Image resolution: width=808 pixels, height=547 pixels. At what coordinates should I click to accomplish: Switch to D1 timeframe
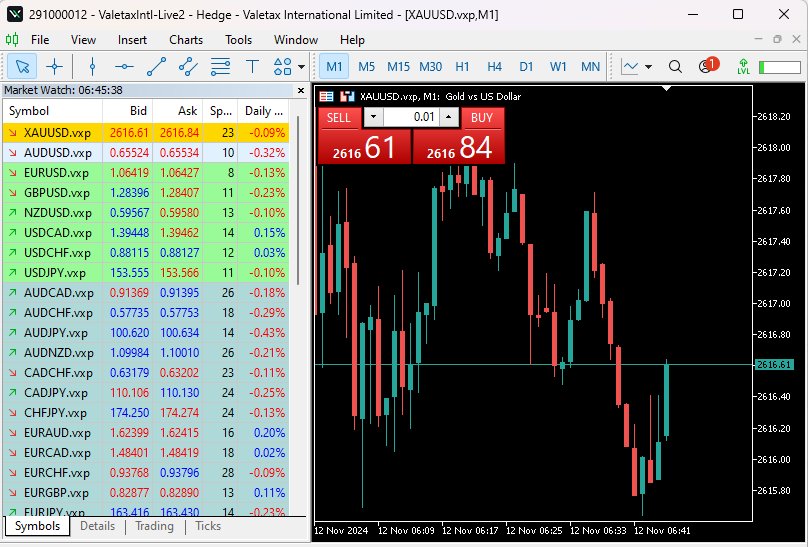pos(526,66)
